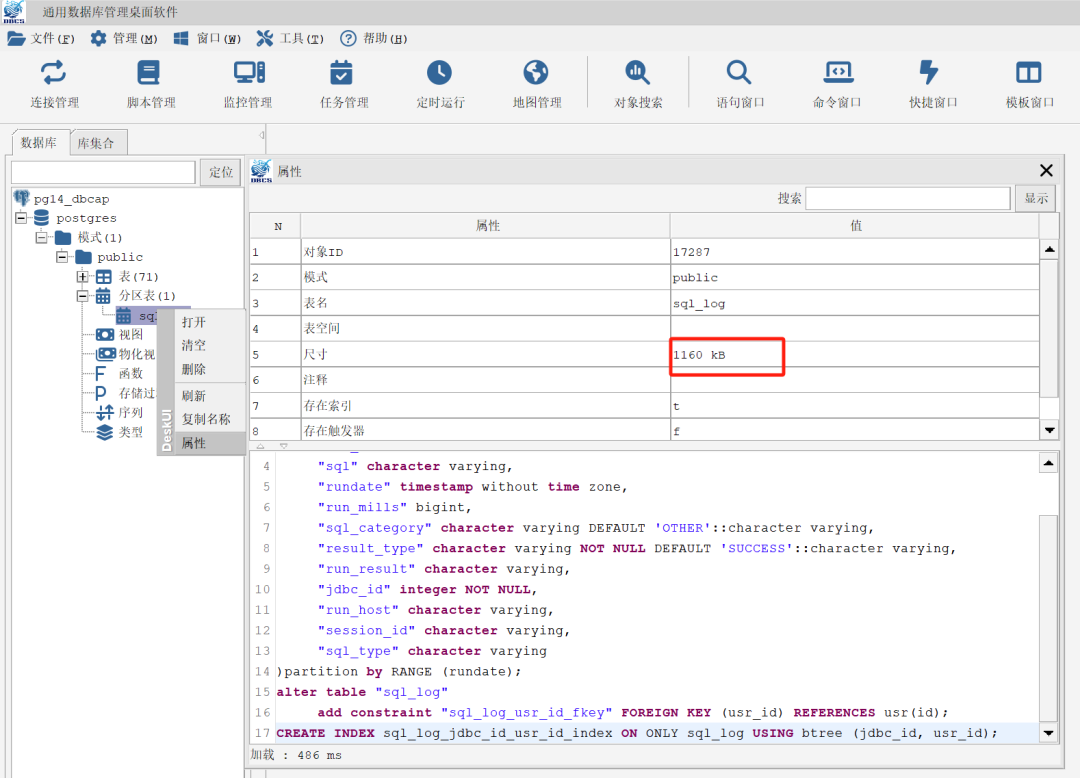1080x778 pixels.
Task: Choose 复制名称 from the context menu
Action: point(206,419)
